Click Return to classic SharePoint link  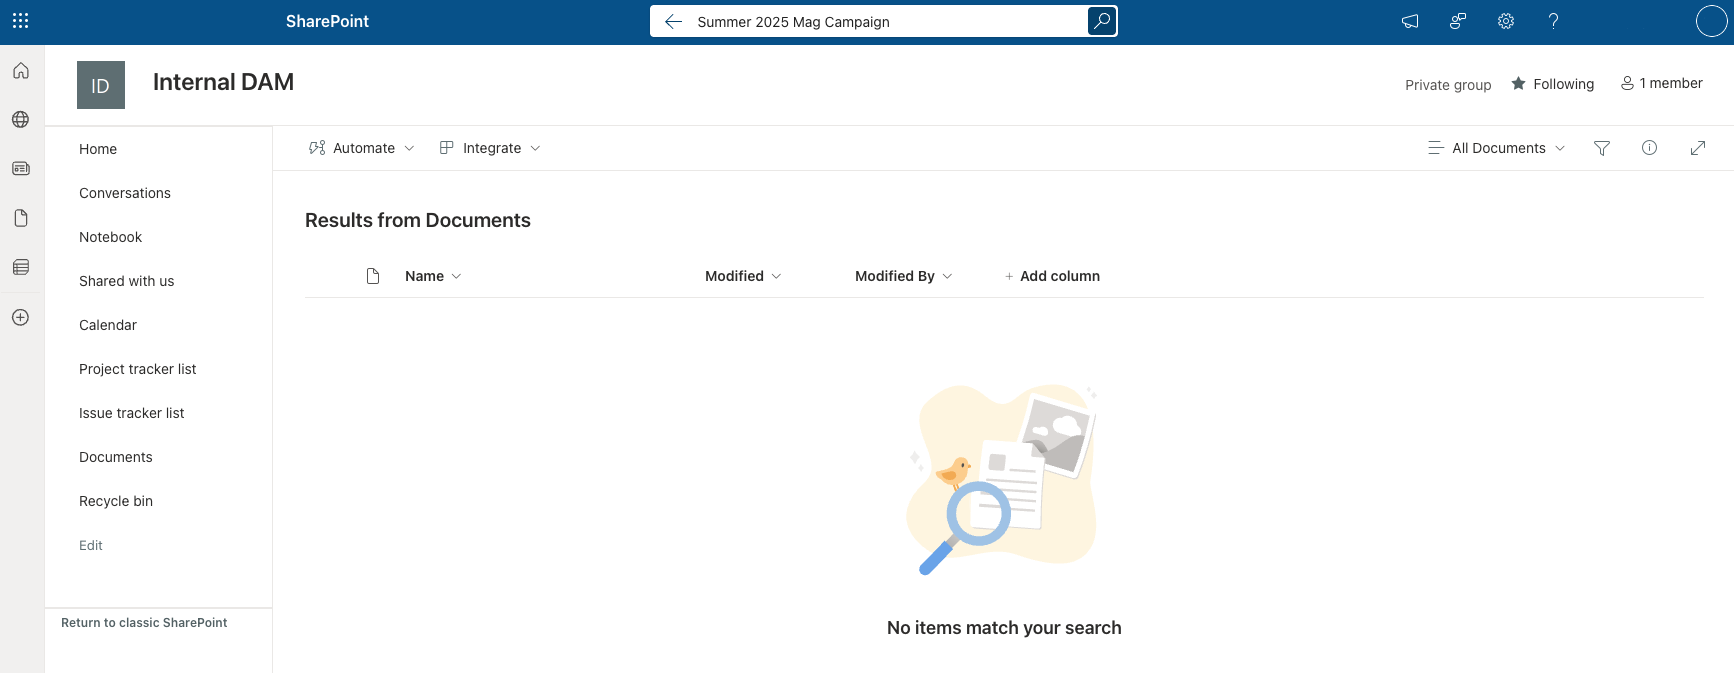pos(144,623)
